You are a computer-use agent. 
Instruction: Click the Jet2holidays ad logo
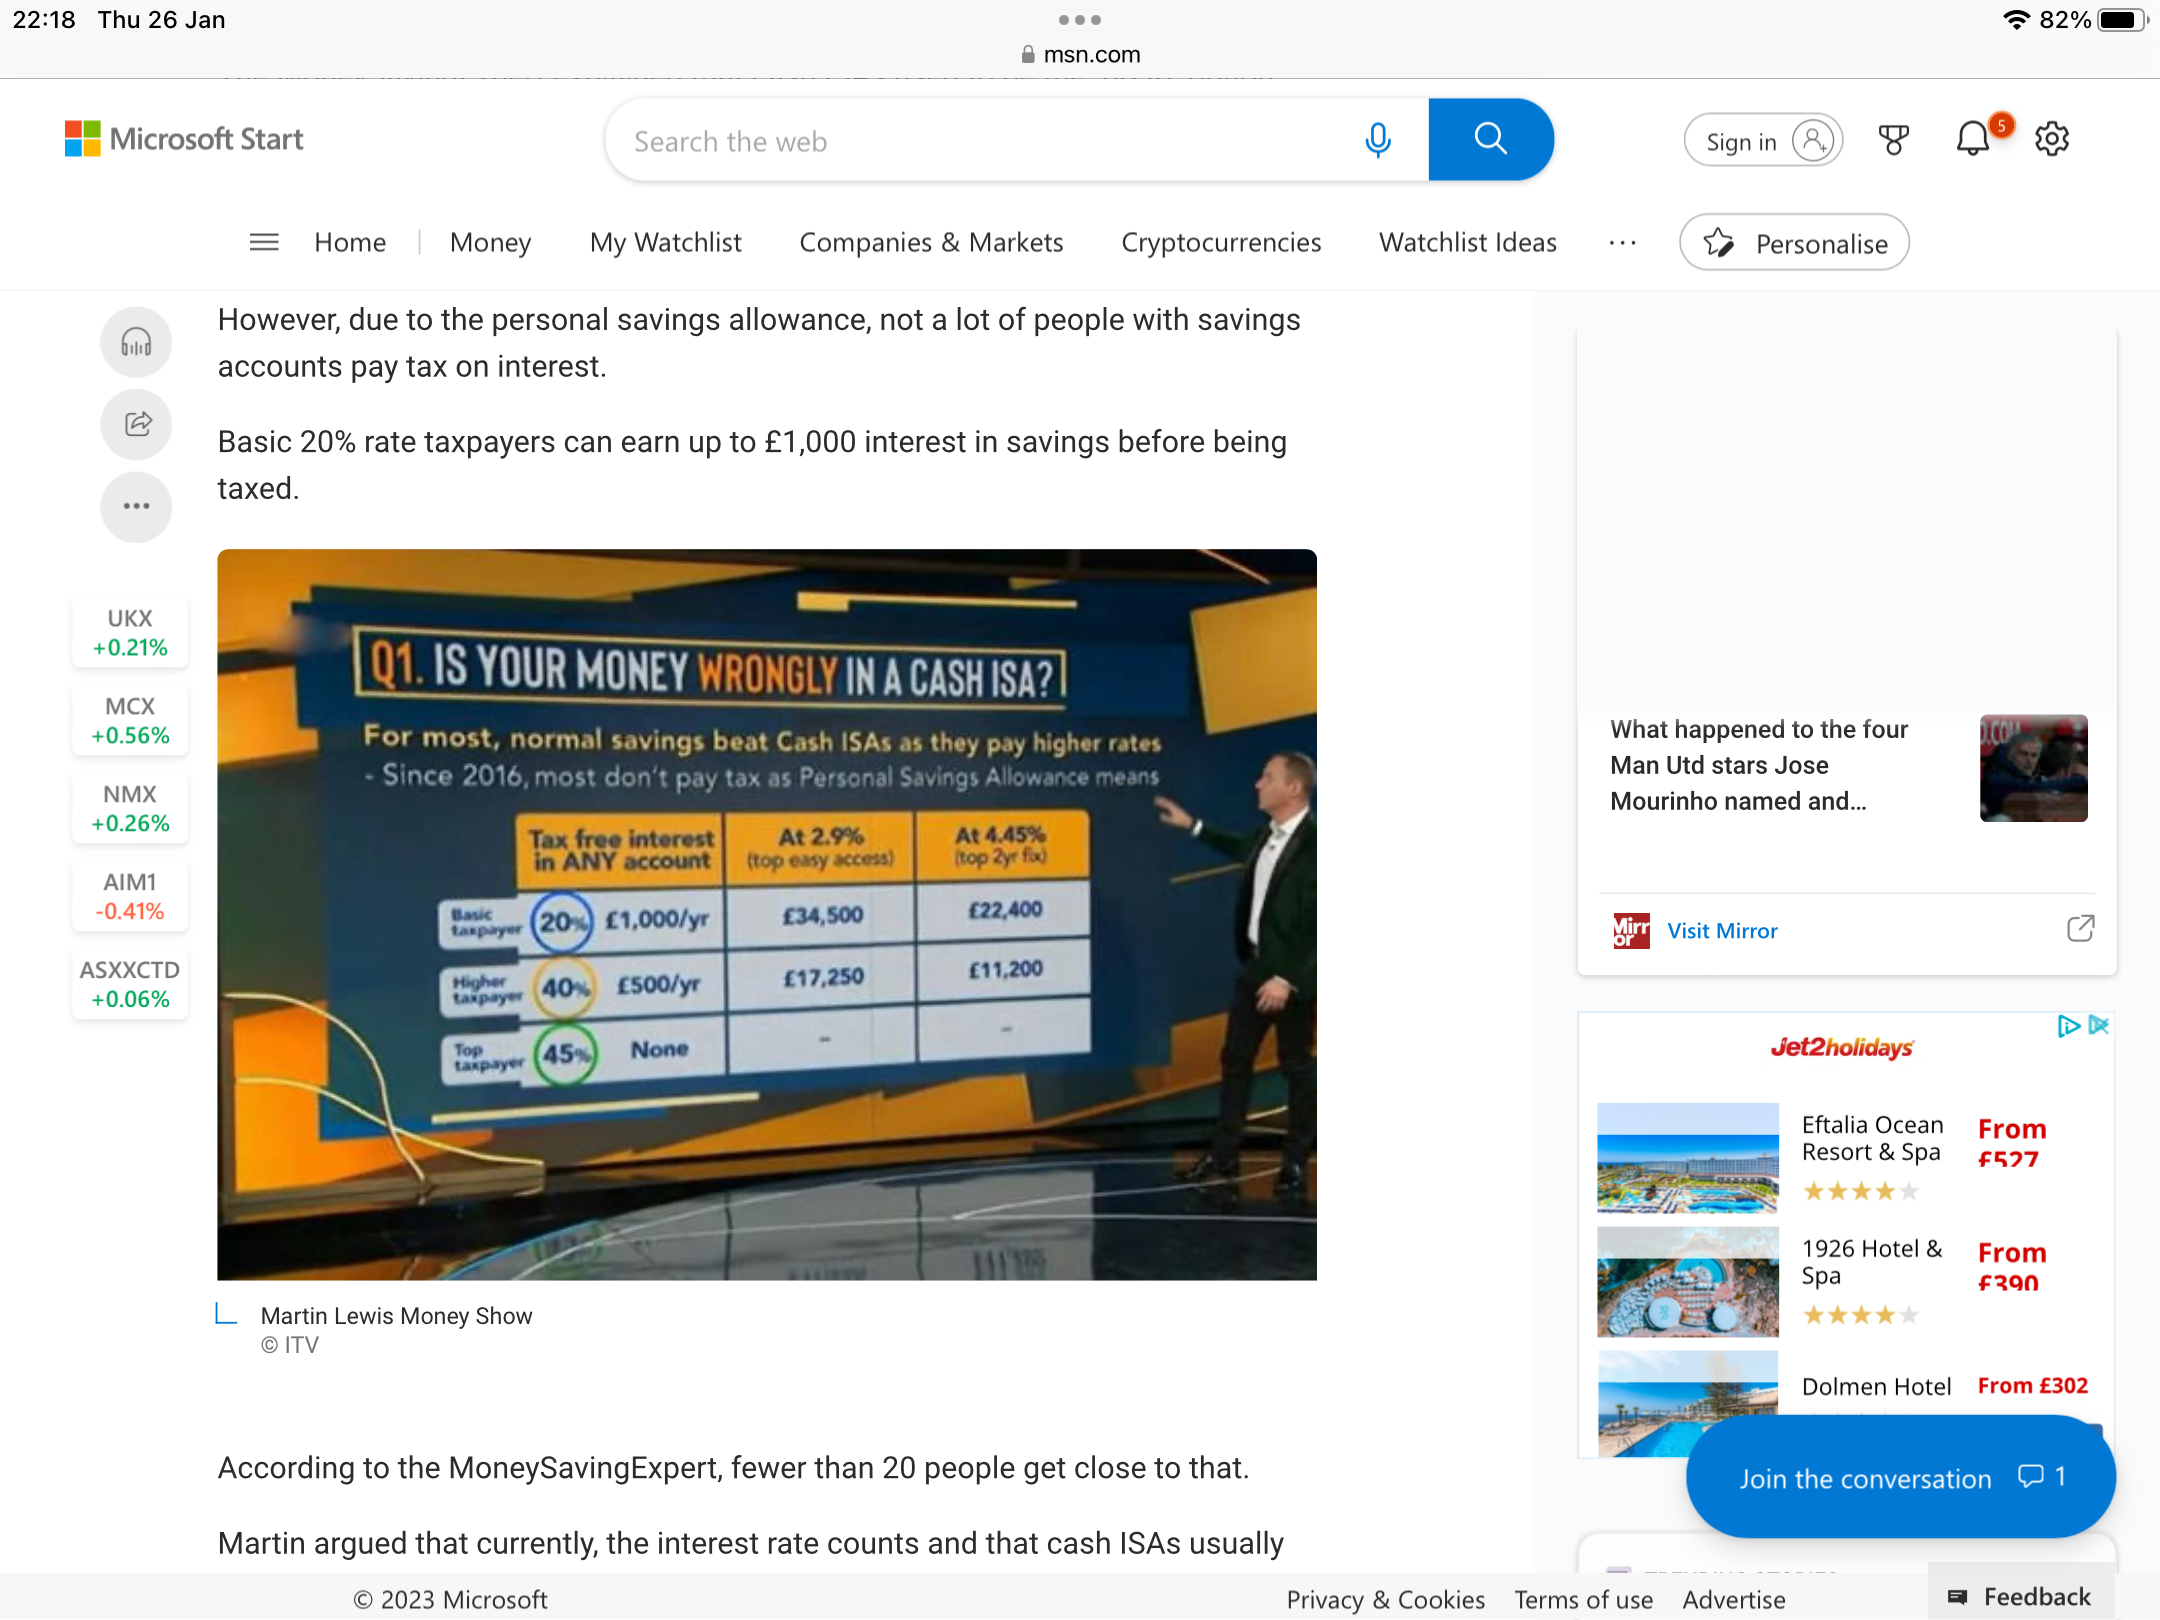tap(1842, 1047)
